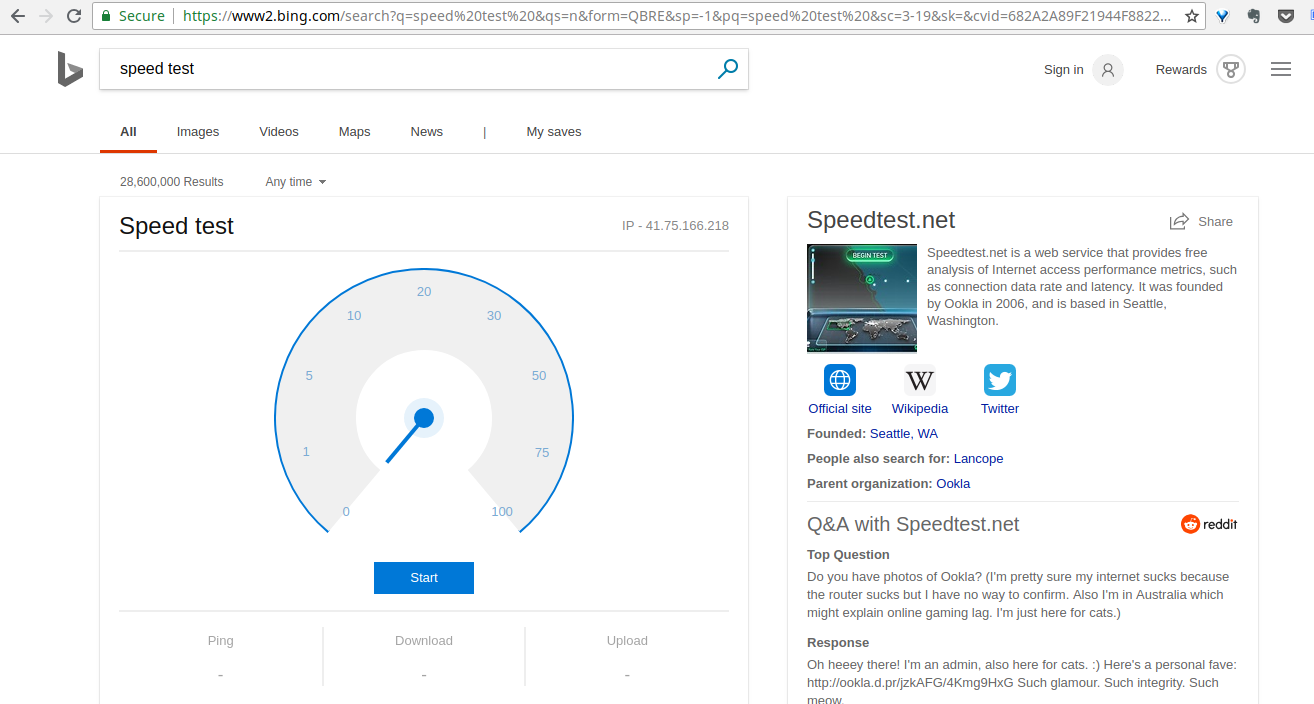The width and height of the screenshot is (1314, 704).
Task: Open the blue Y browser extension
Action: coord(1222,16)
